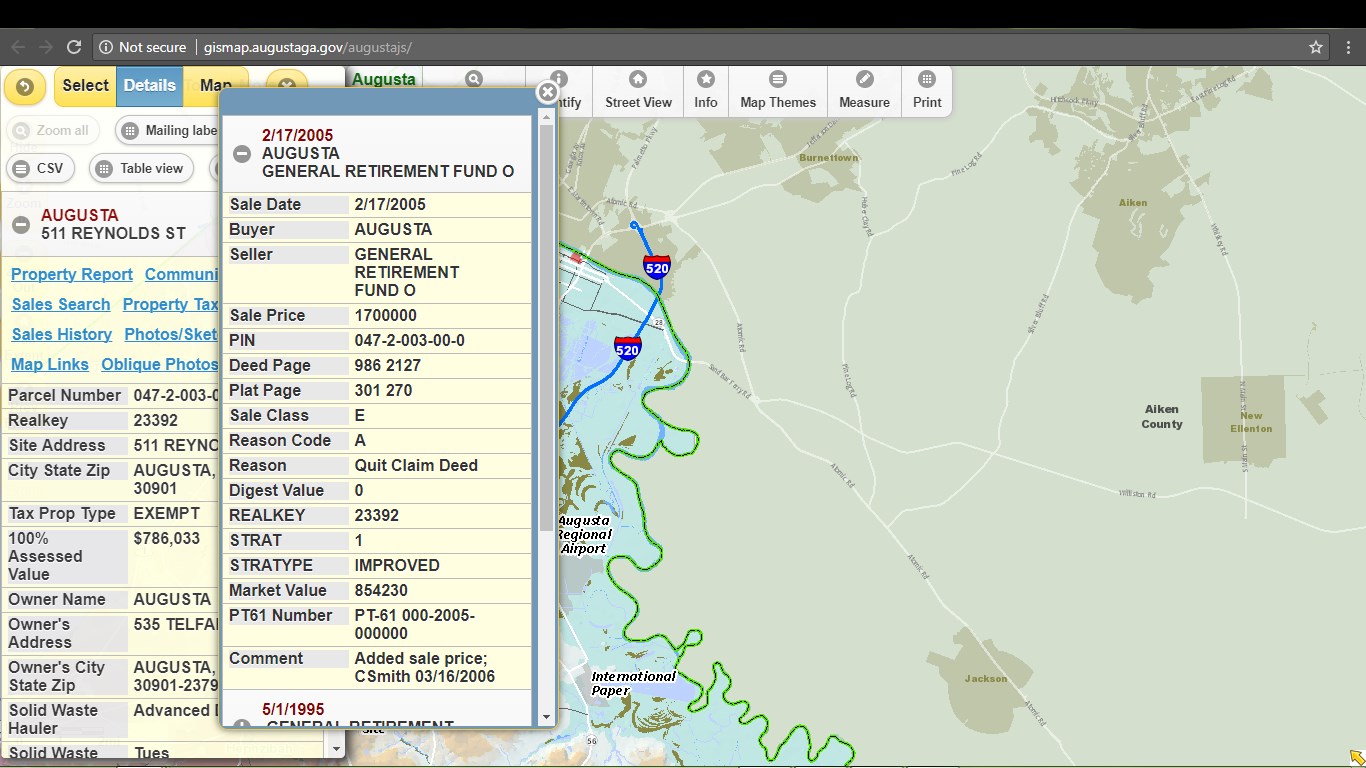The width and height of the screenshot is (1366, 768).
Task: Open the Street View tool
Action: [x=638, y=90]
